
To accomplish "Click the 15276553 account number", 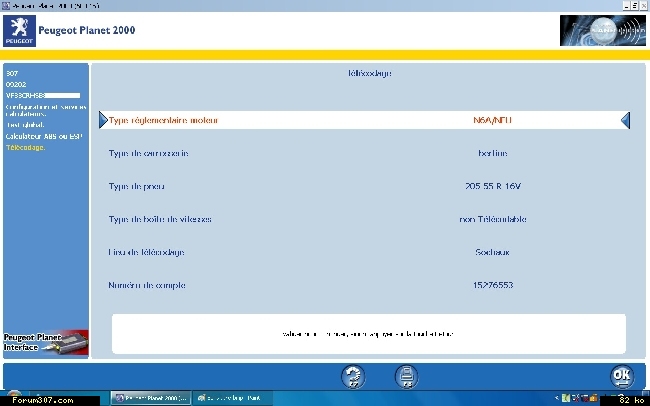I will (x=492, y=285).
